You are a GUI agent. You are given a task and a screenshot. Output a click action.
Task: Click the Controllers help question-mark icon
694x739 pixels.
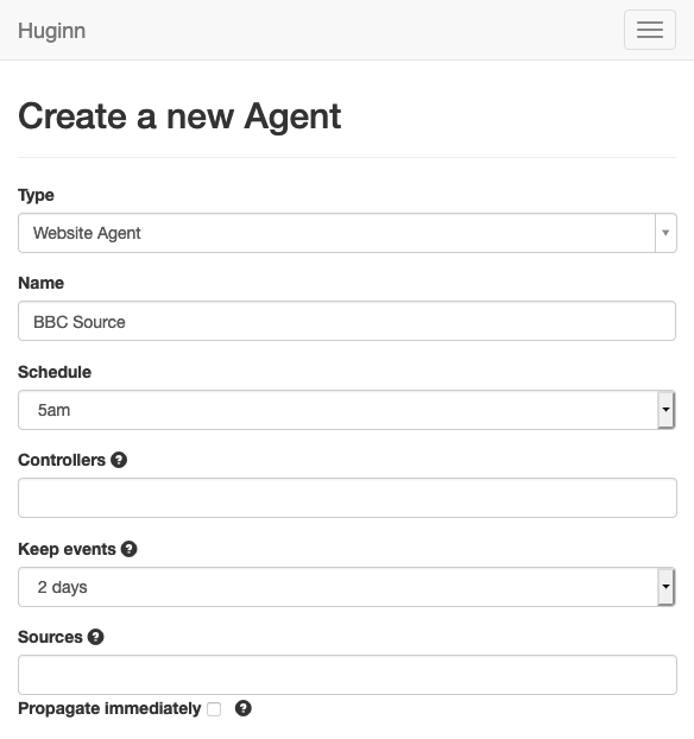pyautogui.click(x=119, y=460)
